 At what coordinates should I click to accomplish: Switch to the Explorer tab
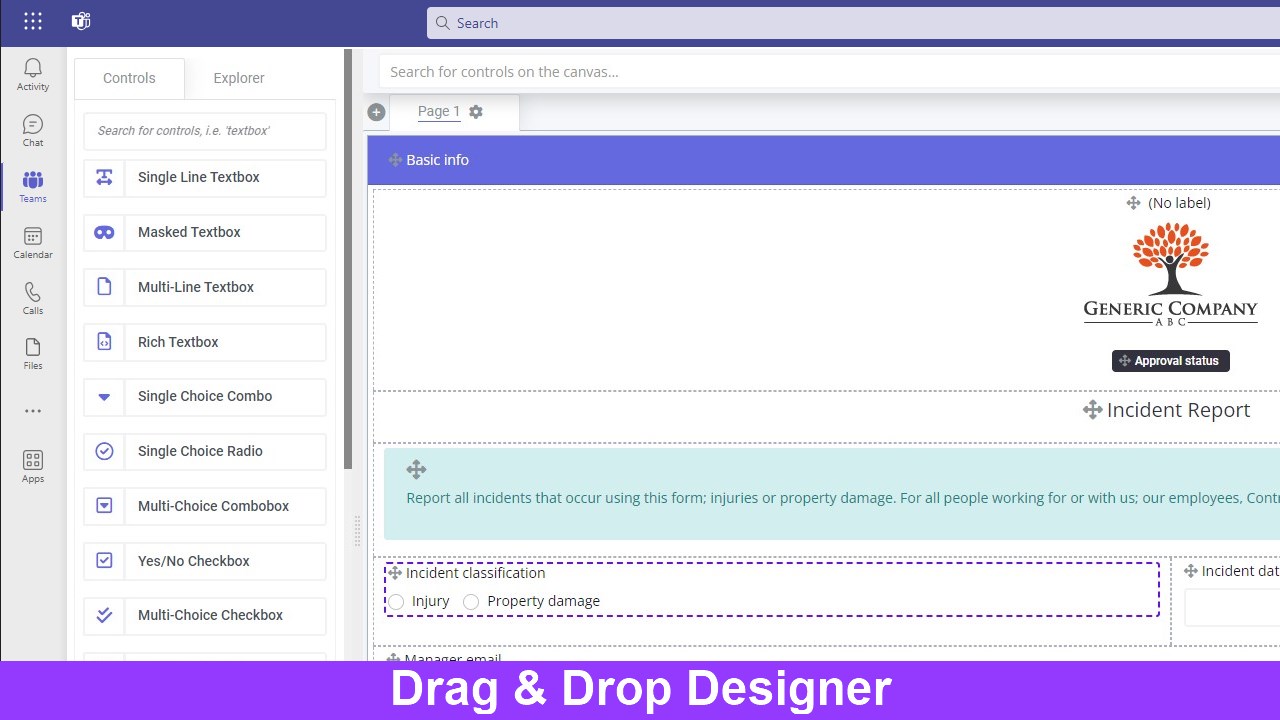tap(239, 78)
